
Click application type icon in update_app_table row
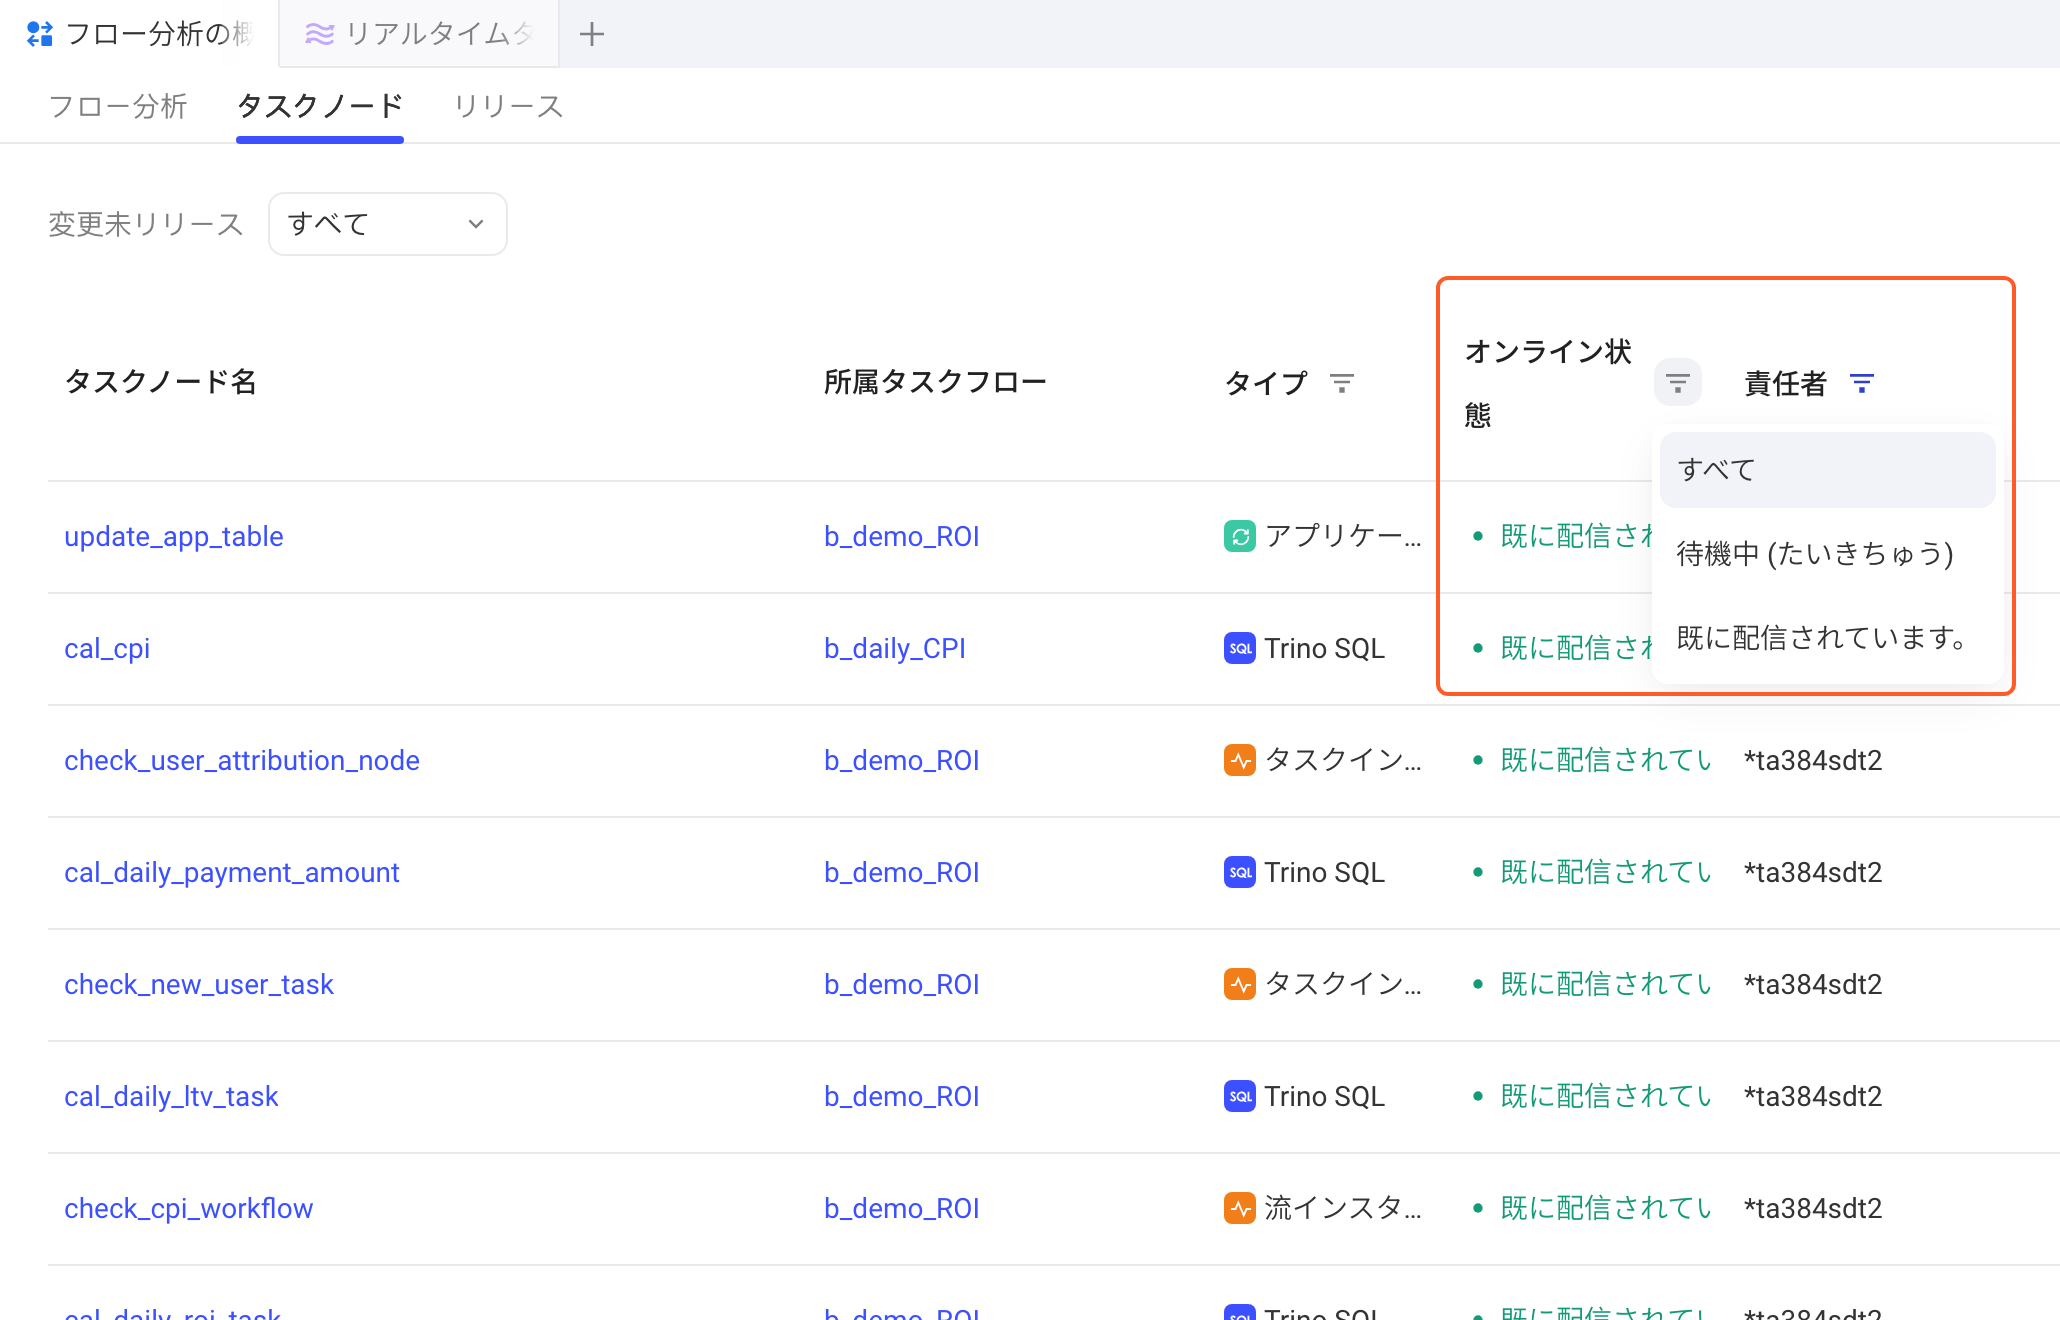[1240, 536]
